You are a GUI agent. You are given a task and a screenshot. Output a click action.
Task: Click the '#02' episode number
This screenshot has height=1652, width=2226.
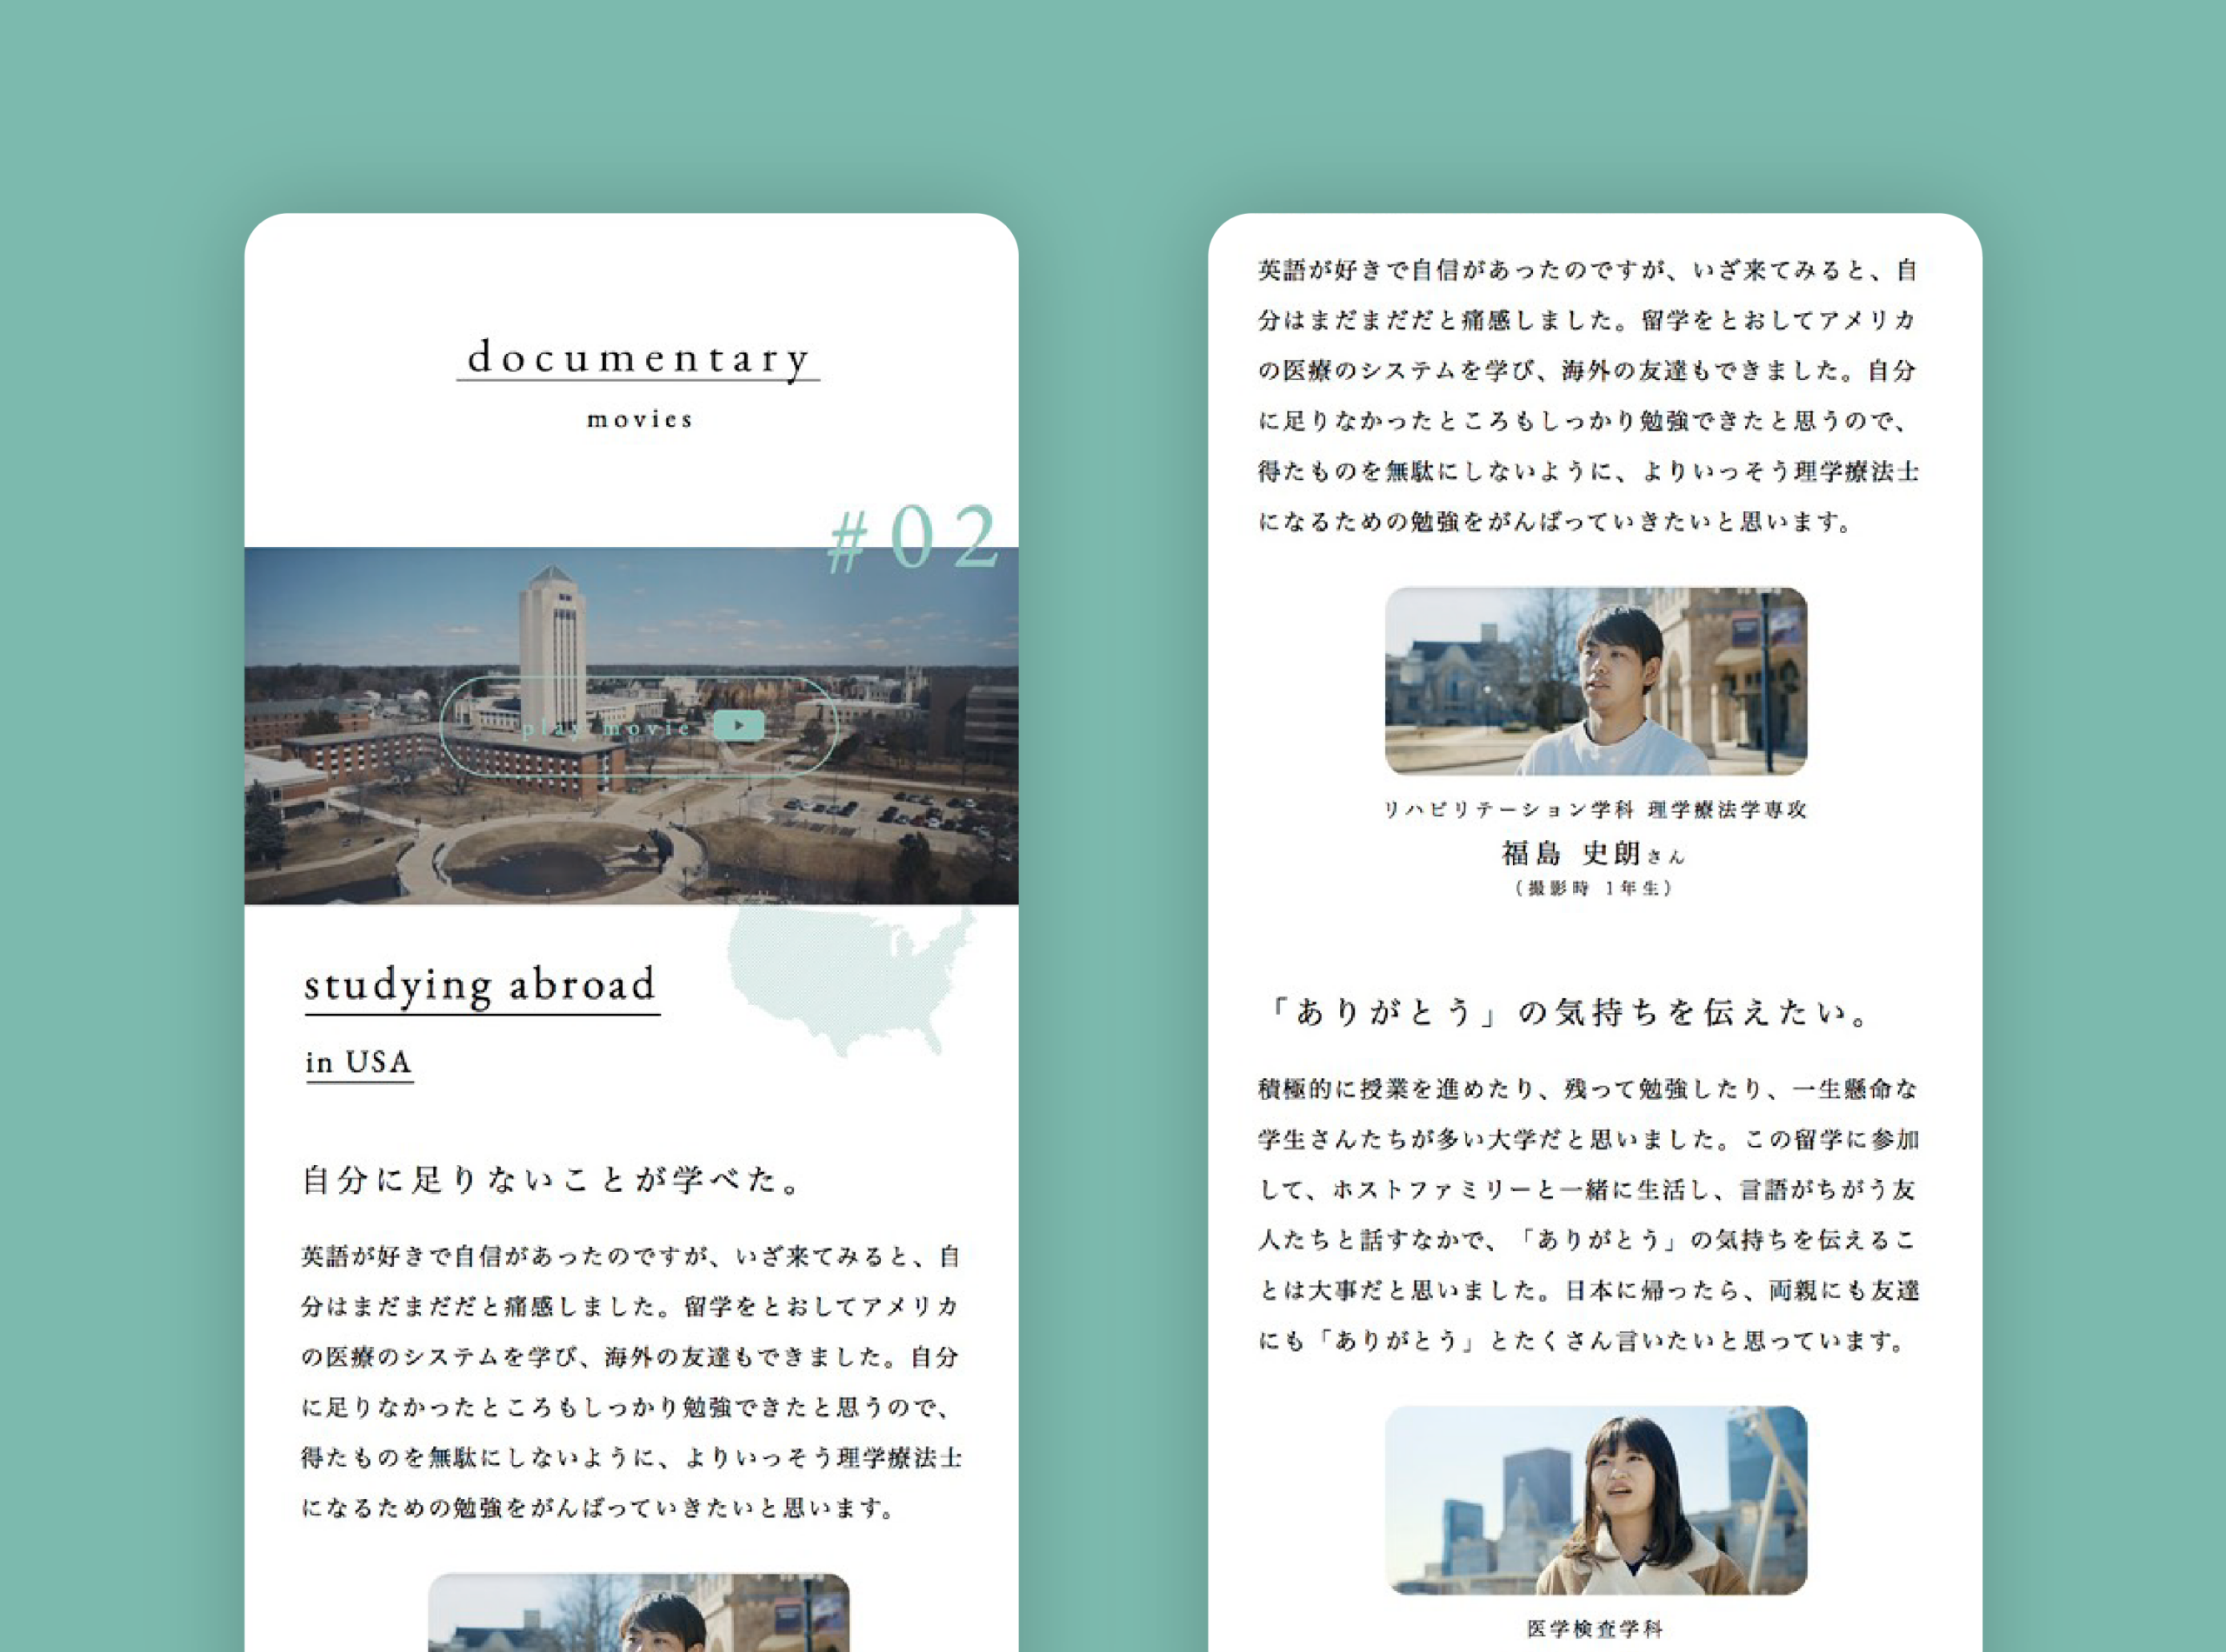pos(913,539)
